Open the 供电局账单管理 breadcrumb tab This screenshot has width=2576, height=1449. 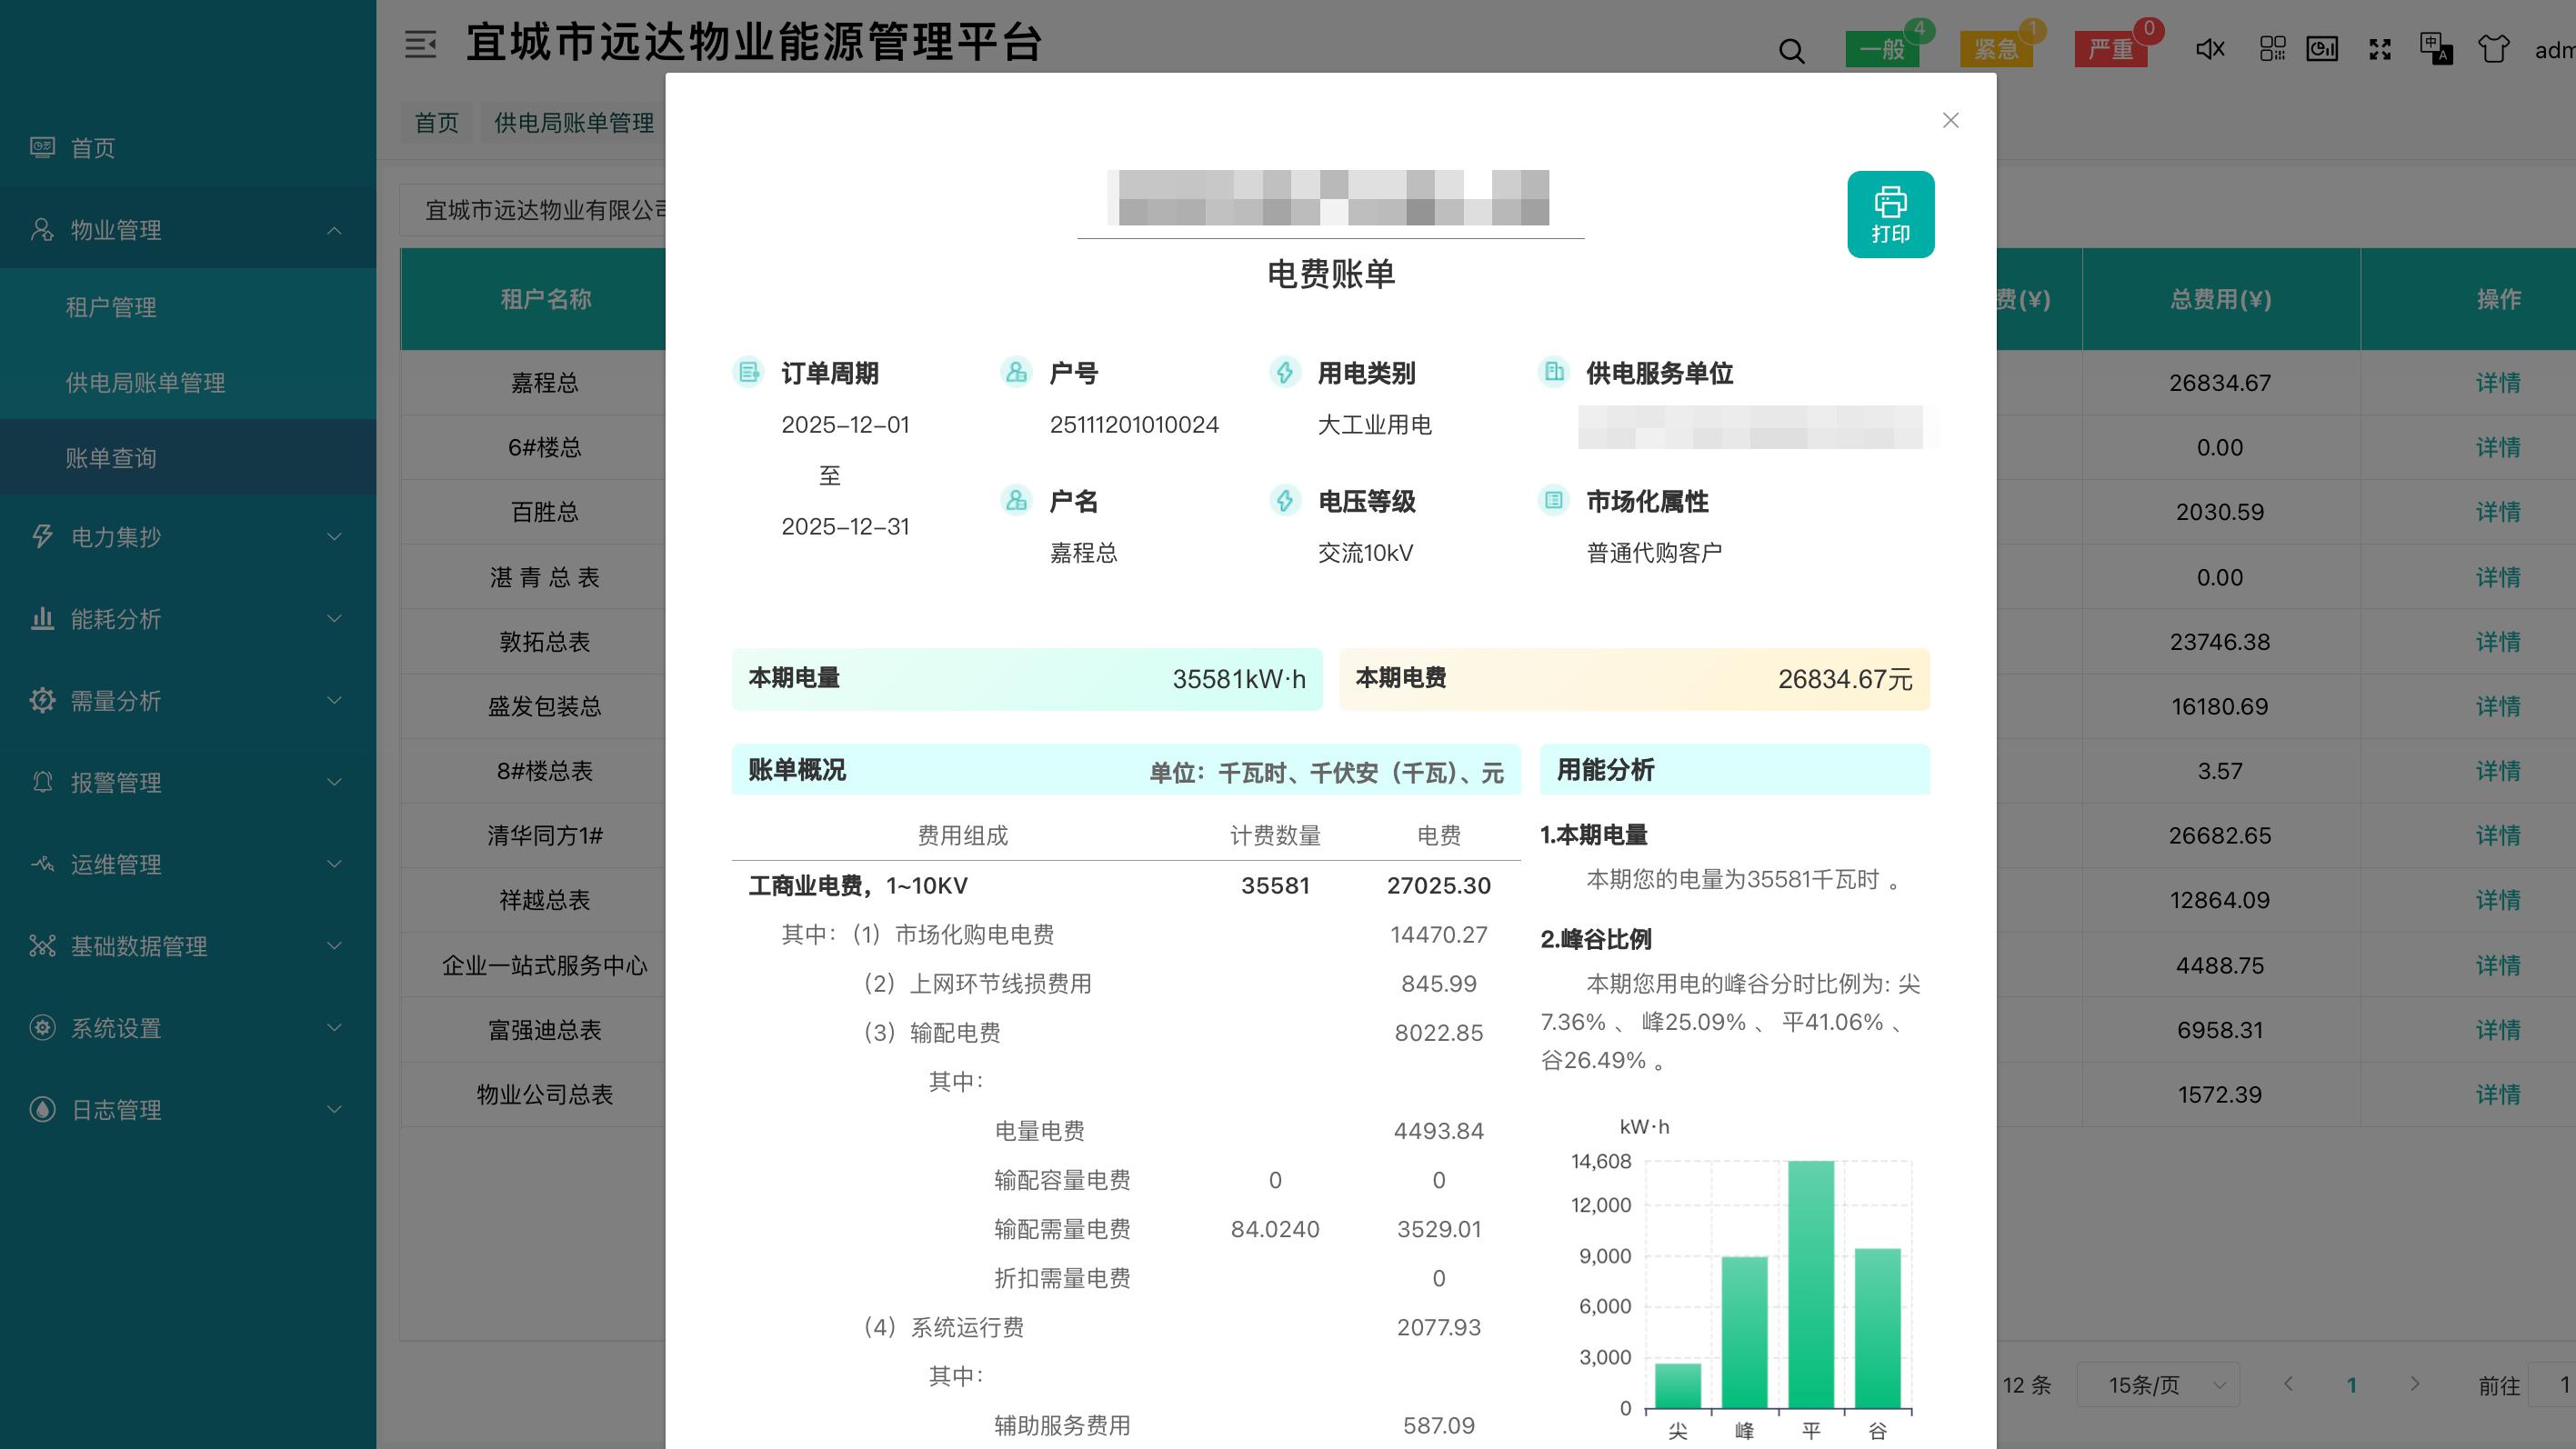pyautogui.click(x=572, y=122)
